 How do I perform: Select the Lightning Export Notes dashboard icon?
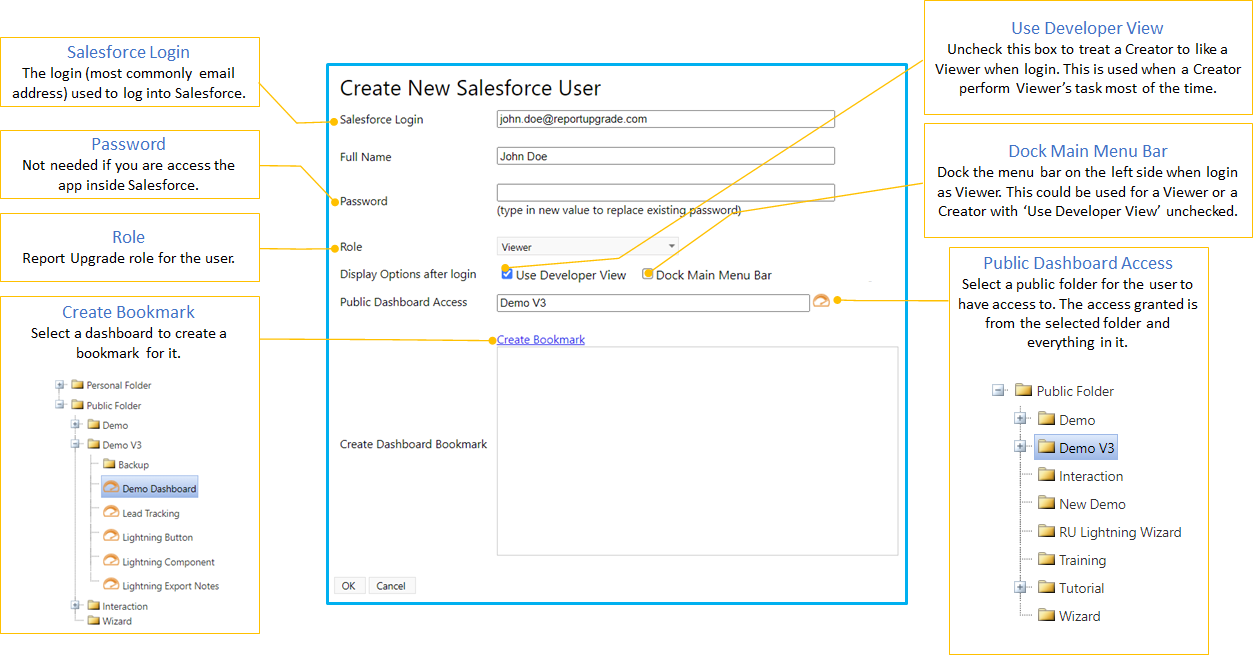111,585
